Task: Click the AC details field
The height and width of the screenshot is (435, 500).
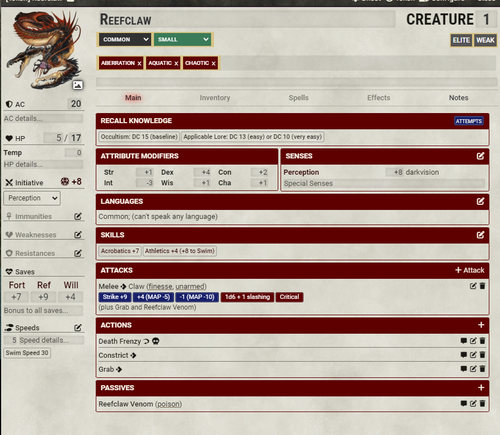Action: pos(43,118)
